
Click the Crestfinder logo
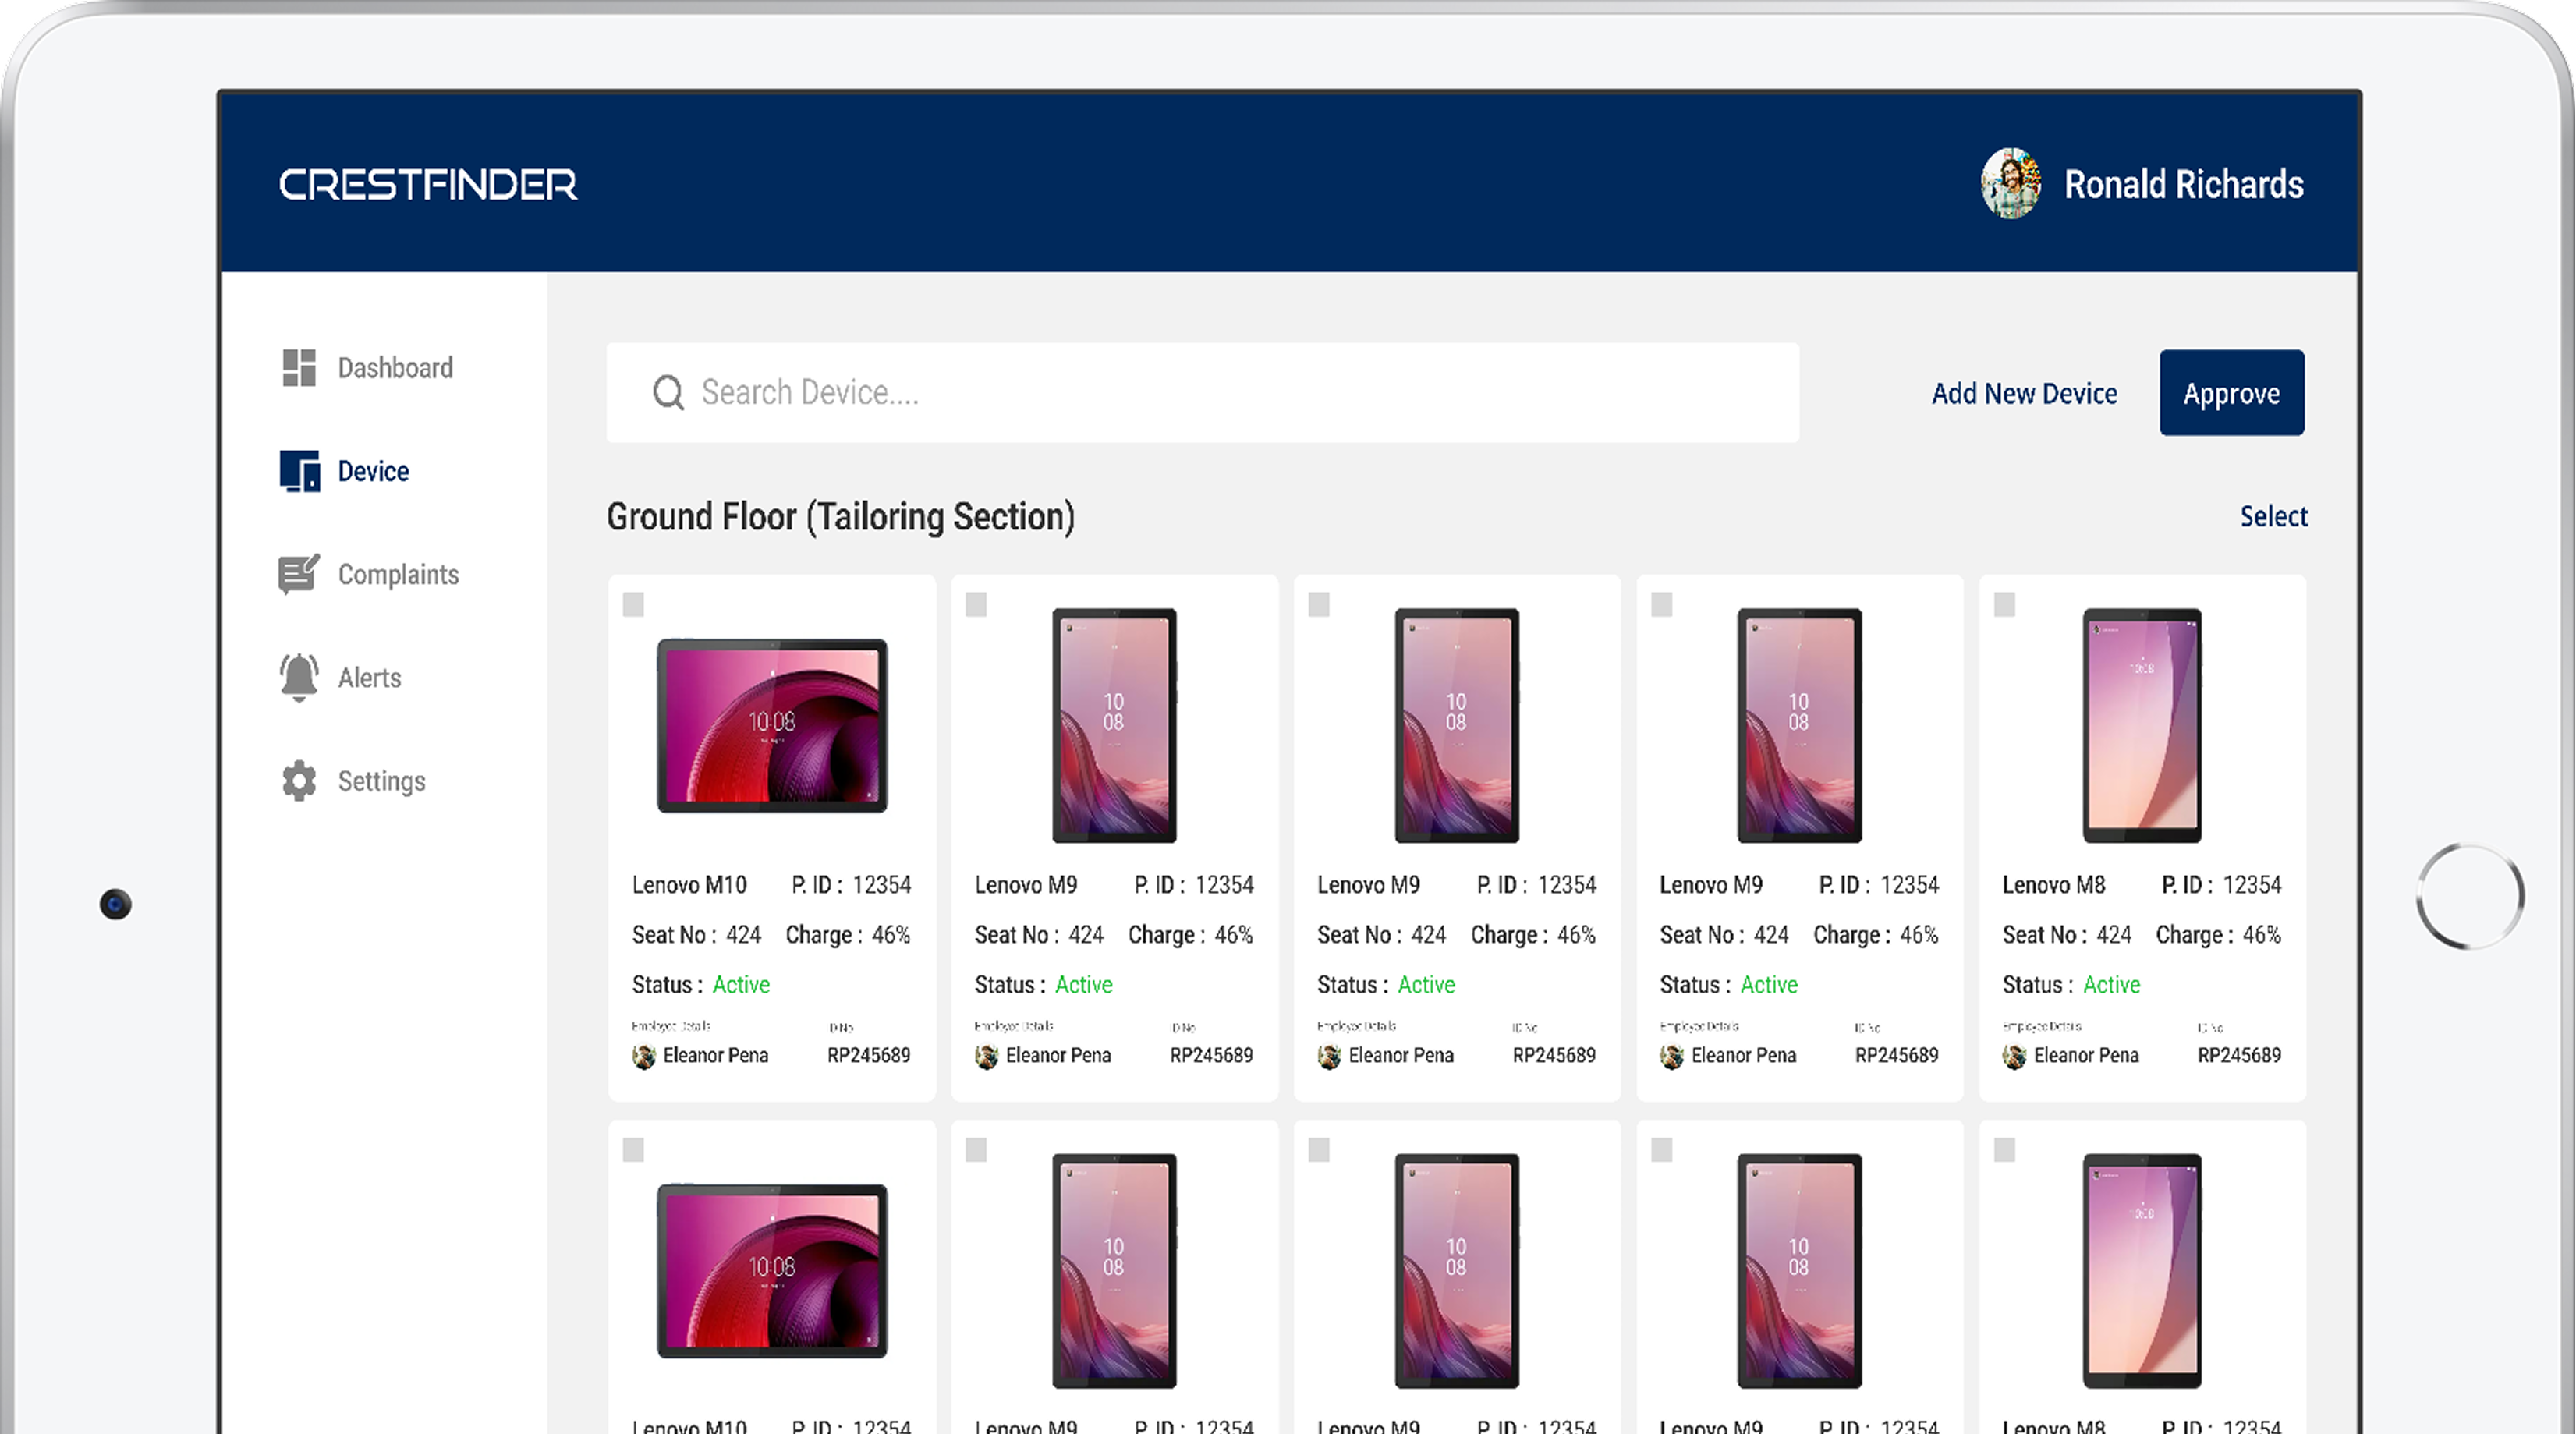click(x=427, y=184)
